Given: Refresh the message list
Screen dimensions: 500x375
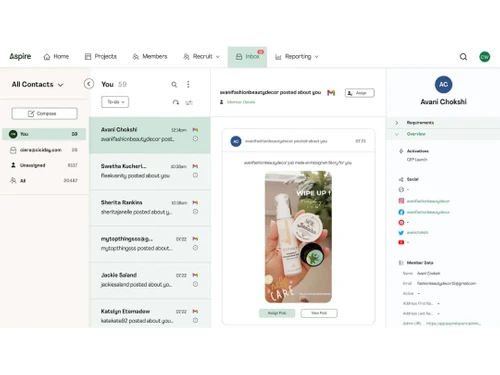Looking at the screenshot, I should 176,102.
